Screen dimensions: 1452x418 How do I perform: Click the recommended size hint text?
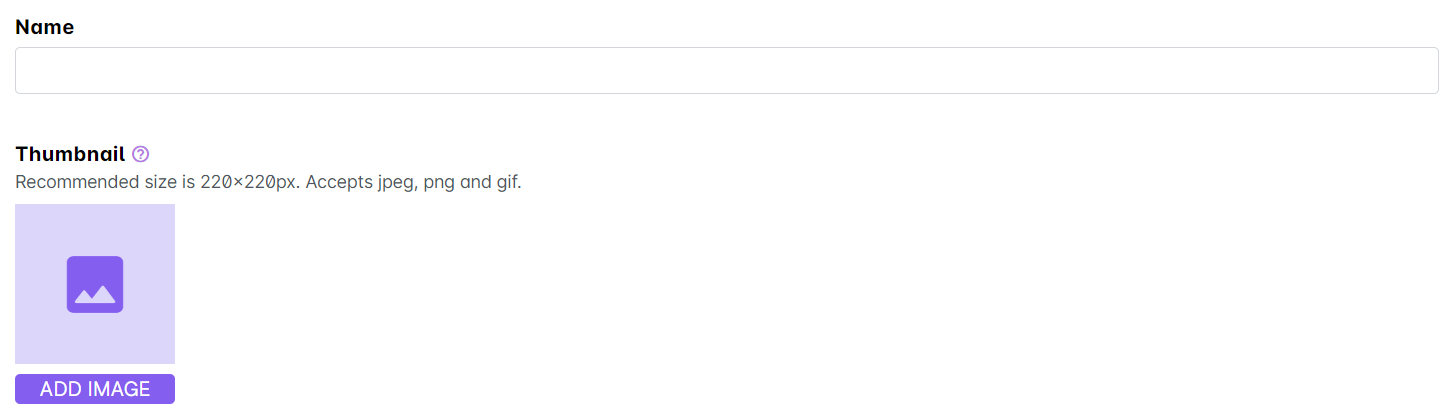(268, 183)
